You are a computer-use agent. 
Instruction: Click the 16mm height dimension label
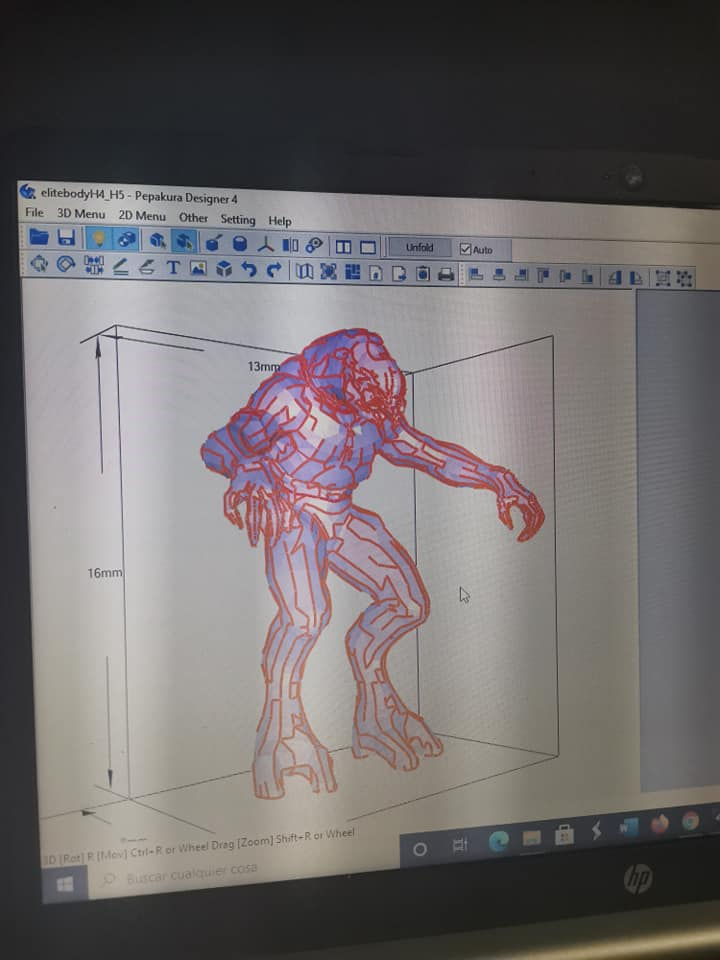coord(105,573)
